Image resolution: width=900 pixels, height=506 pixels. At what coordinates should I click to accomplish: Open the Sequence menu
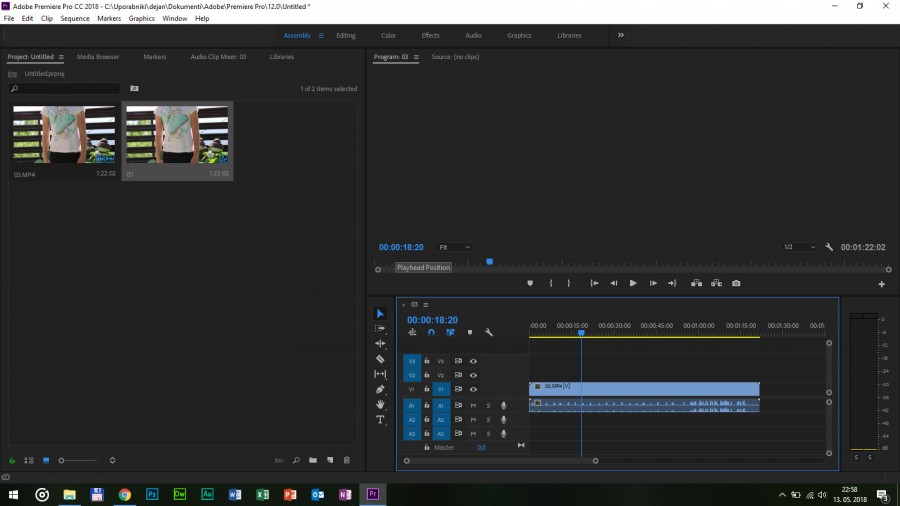[x=75, y=18]
